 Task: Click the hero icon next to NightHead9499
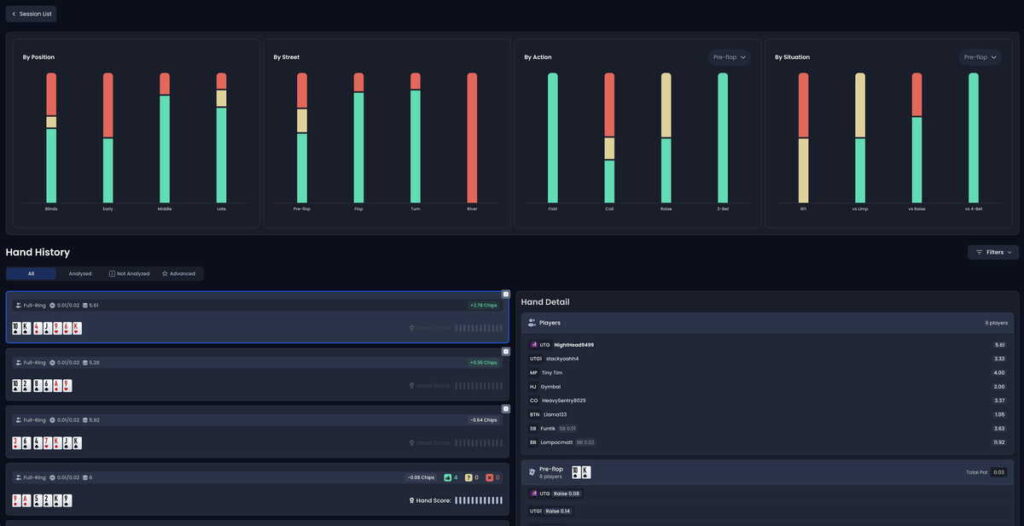click(x=533, y=345)
